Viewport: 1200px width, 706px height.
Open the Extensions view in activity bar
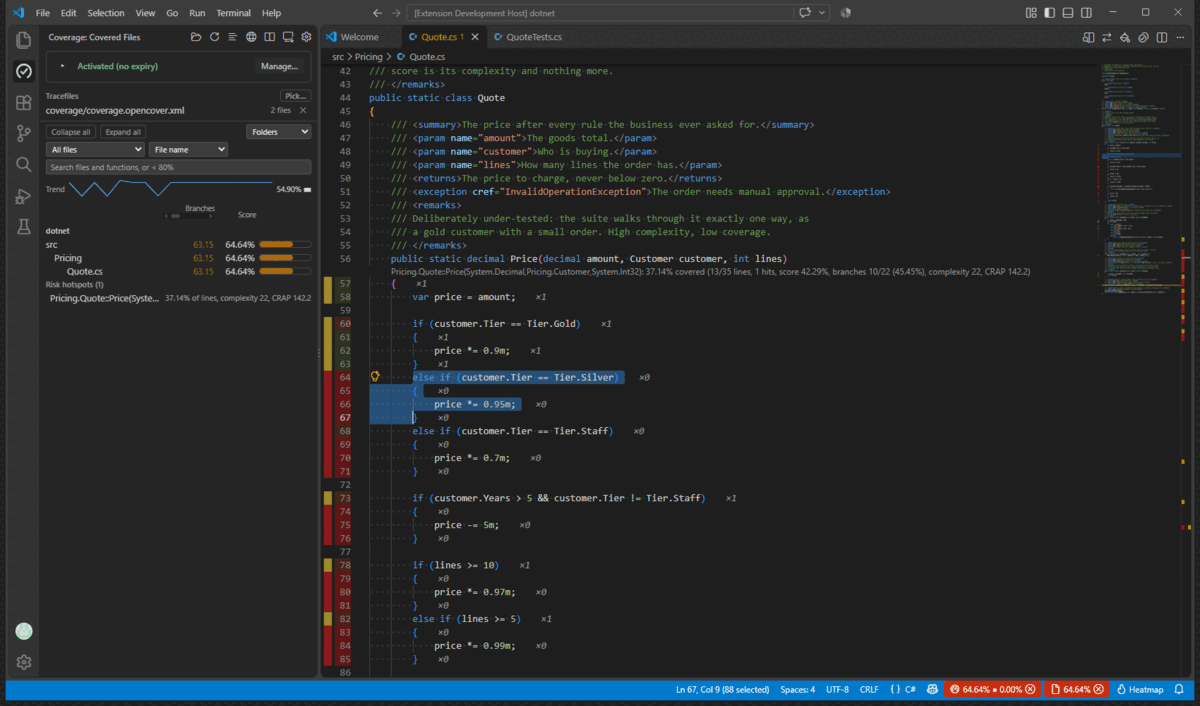[24, 103]
